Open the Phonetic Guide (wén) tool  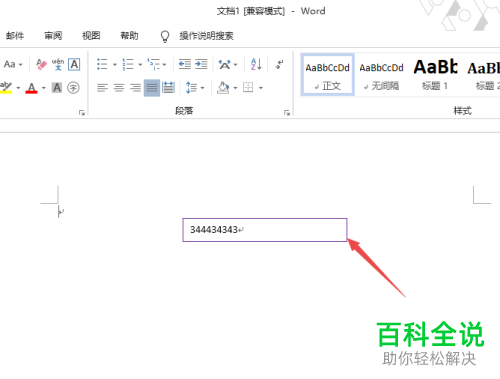[x=58, y=64]
